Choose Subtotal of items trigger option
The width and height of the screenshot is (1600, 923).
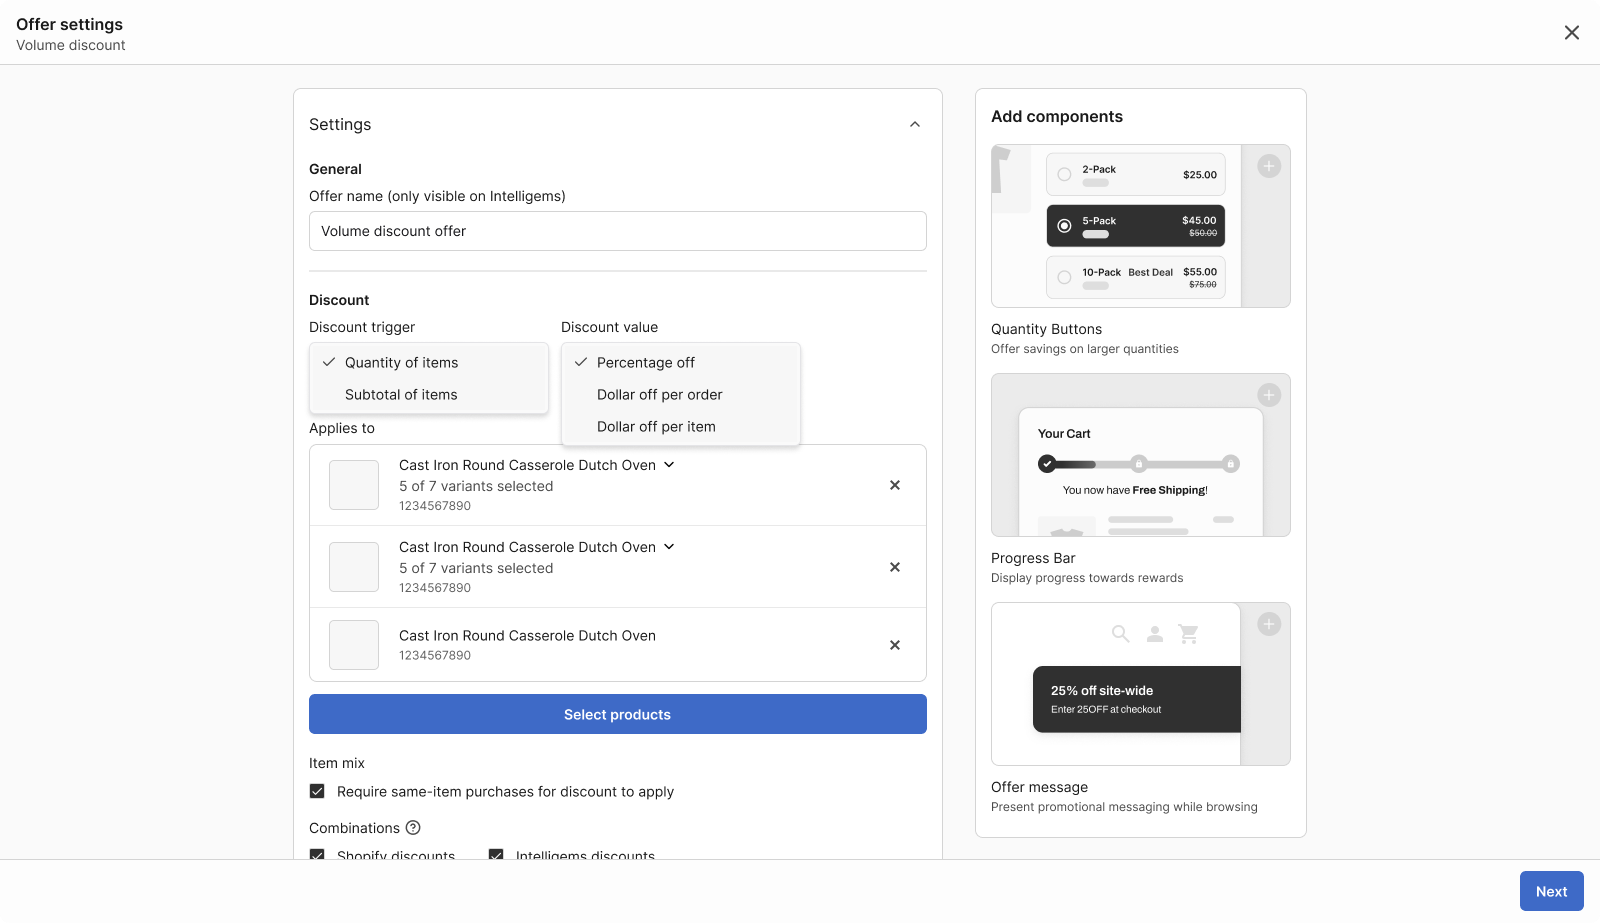coord(401,395)
